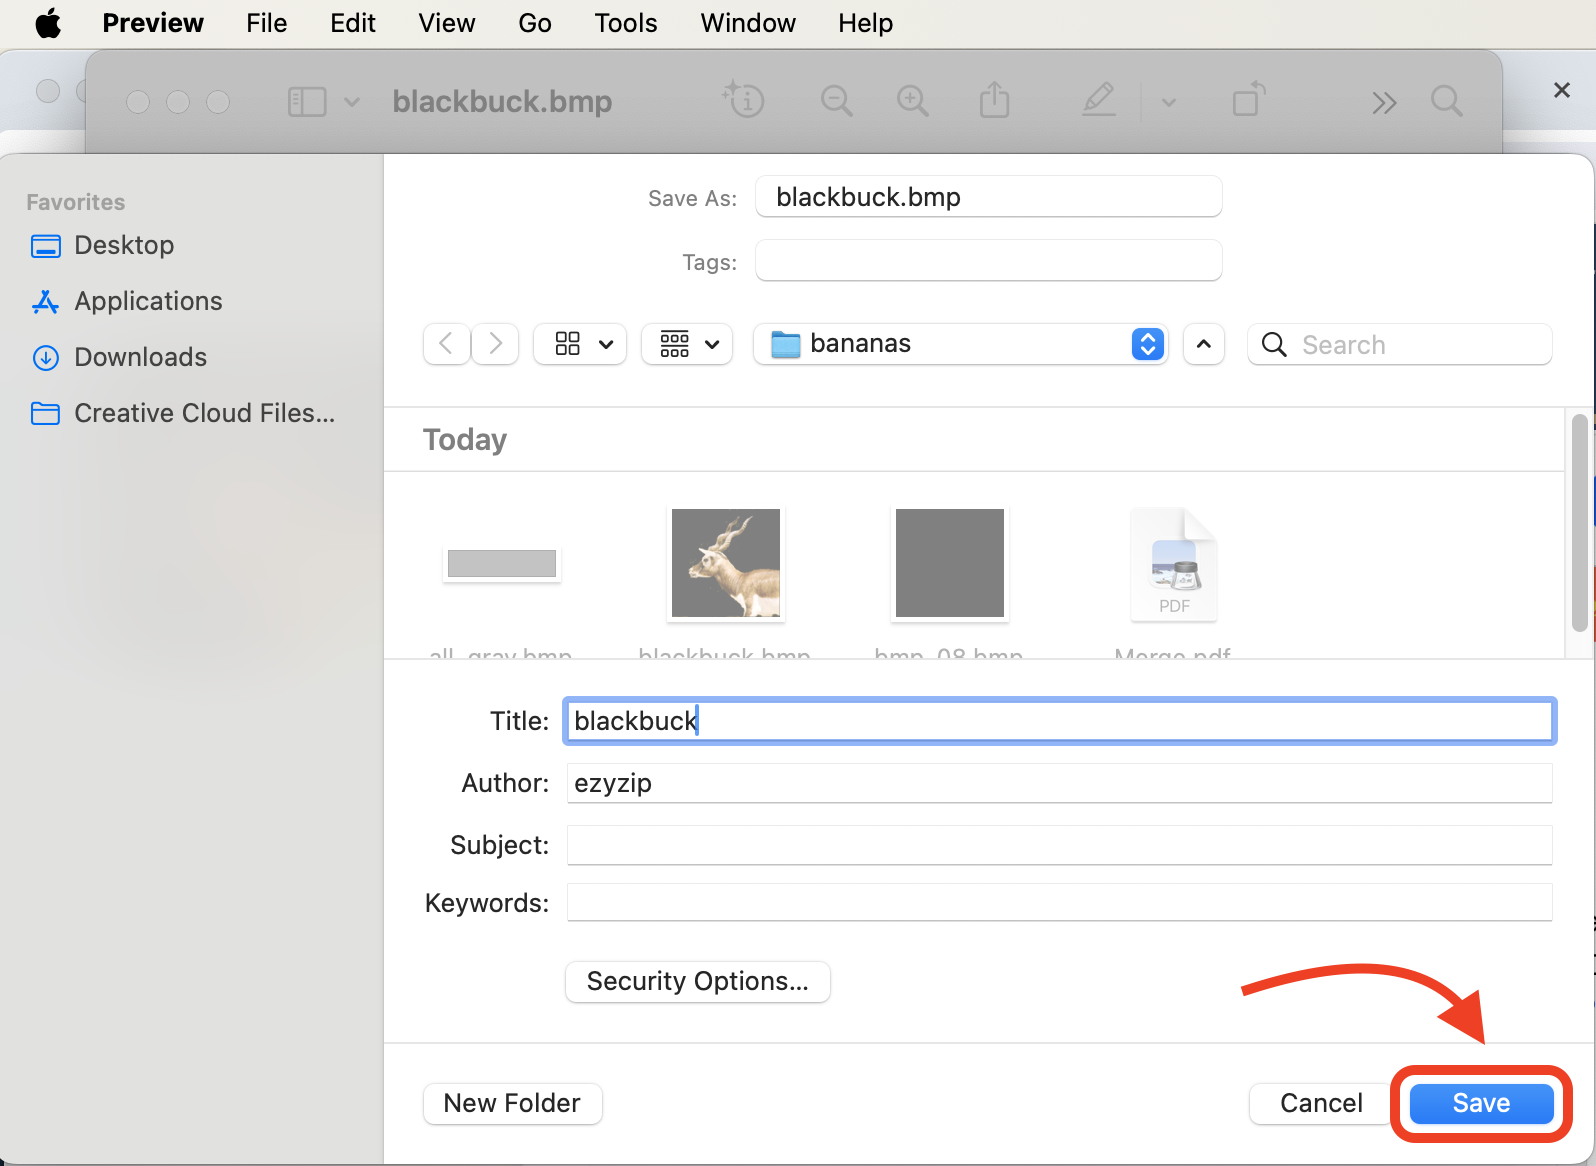Open the icon view mode dropdown

point(580,344)
